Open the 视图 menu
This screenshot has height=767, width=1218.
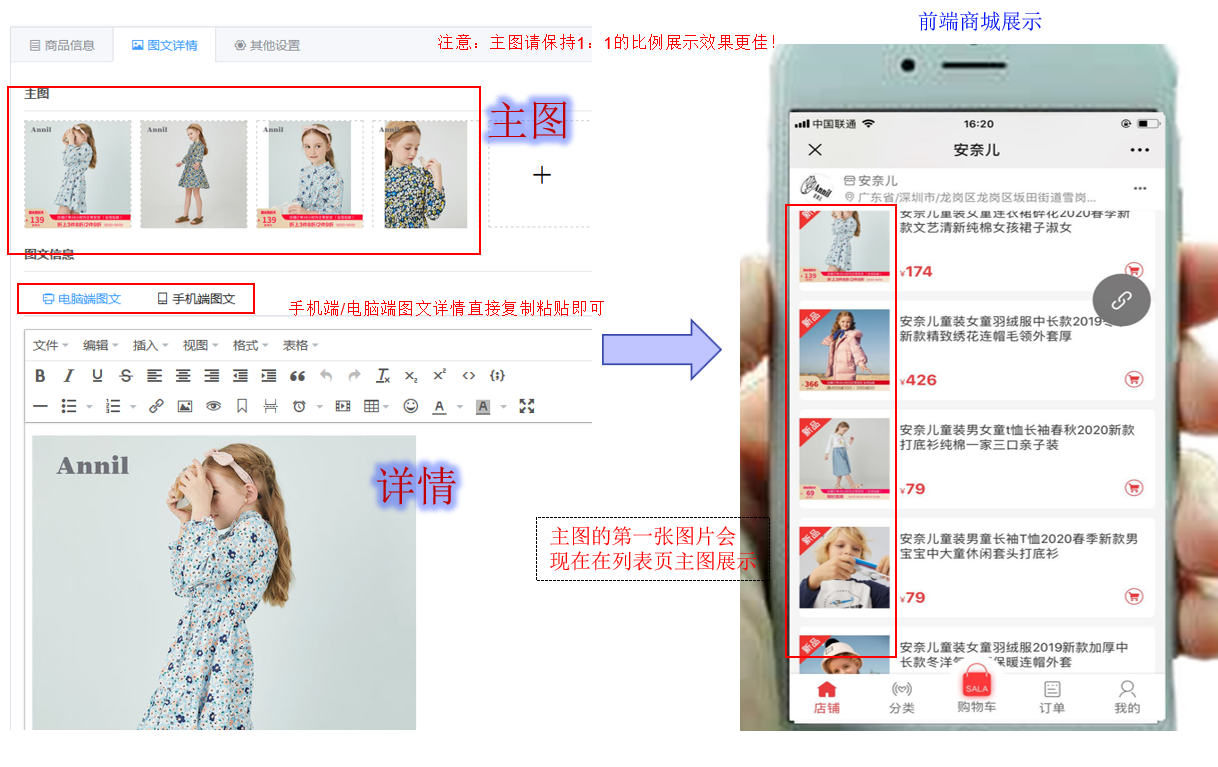click(200, 345)
